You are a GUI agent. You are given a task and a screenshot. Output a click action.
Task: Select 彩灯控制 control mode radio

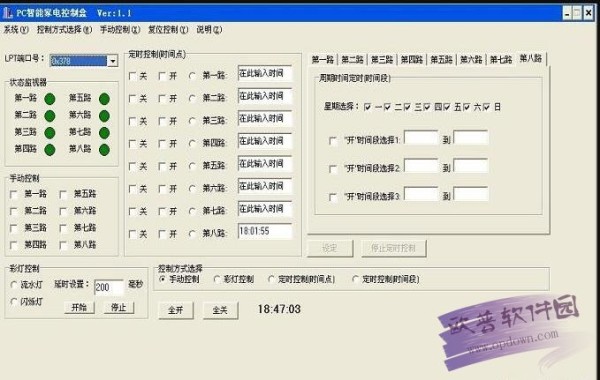point(217,279)
